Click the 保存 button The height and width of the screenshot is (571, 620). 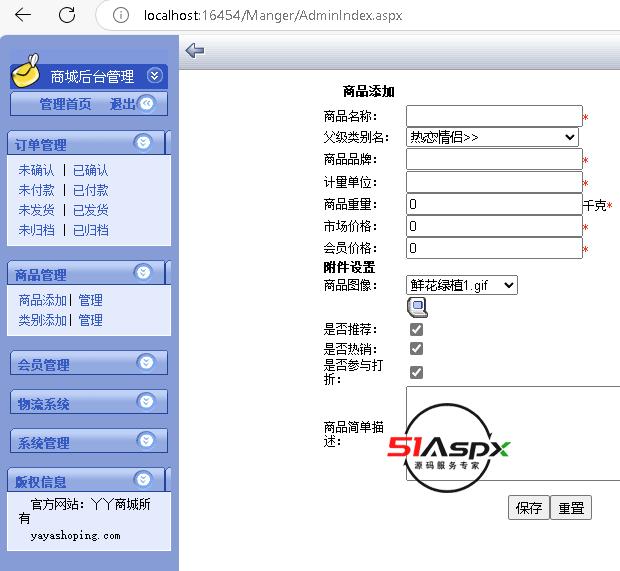(529, 508)
